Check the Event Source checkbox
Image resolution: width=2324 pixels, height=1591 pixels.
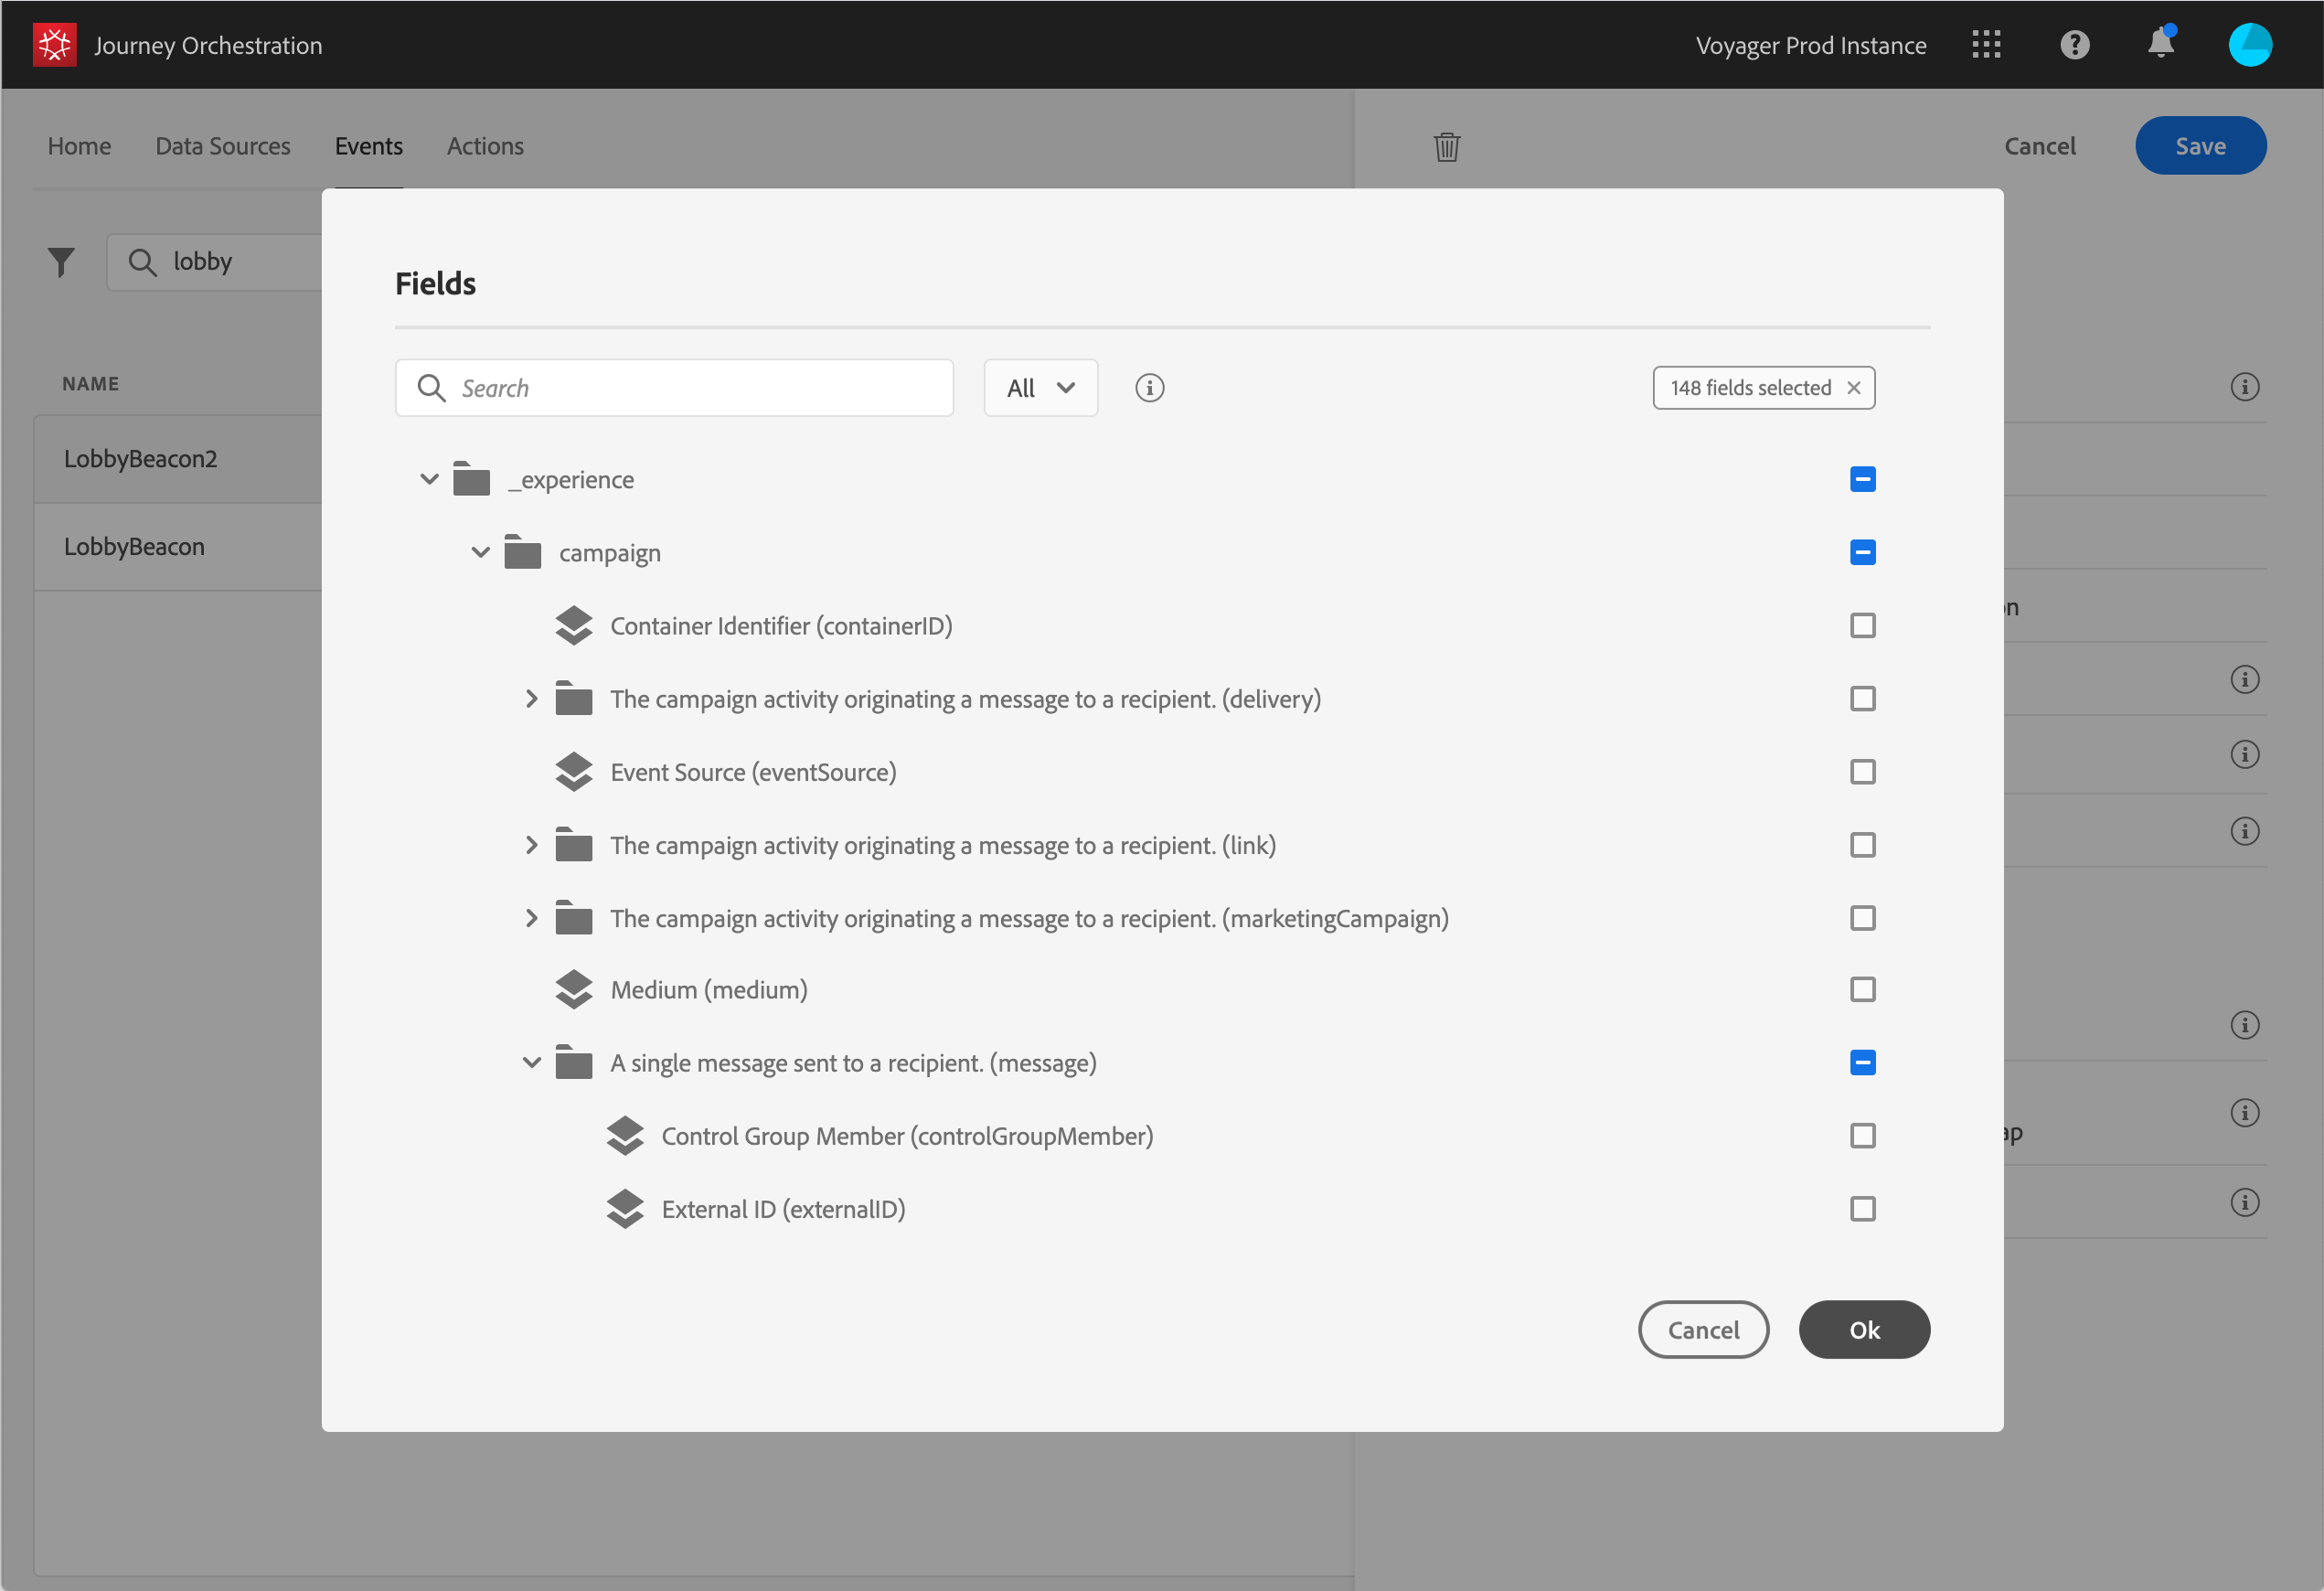click(x=1862, y=772)
